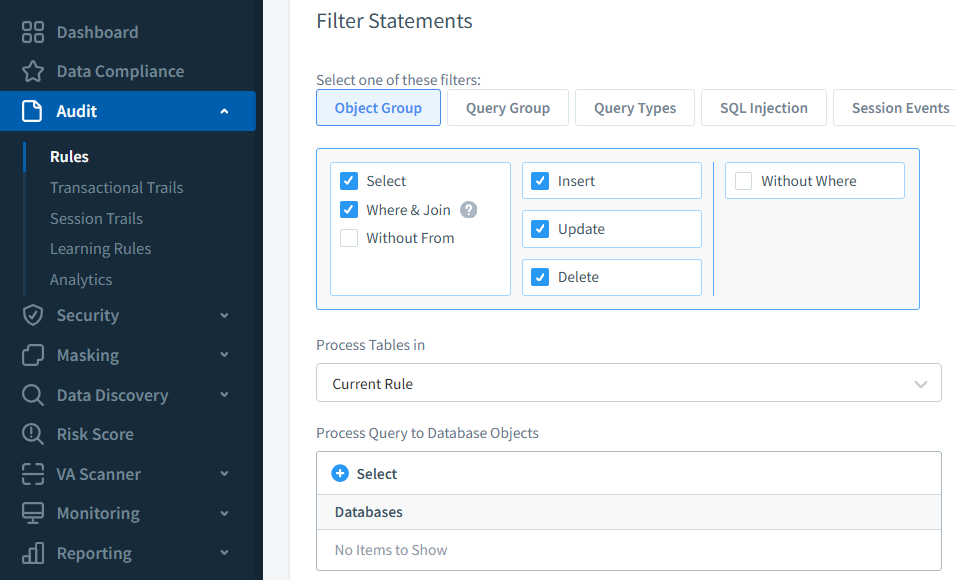Open the Current Rule dropdown
Image resolution: width=955 pixels, height=580 pixels.
point(628,383)
